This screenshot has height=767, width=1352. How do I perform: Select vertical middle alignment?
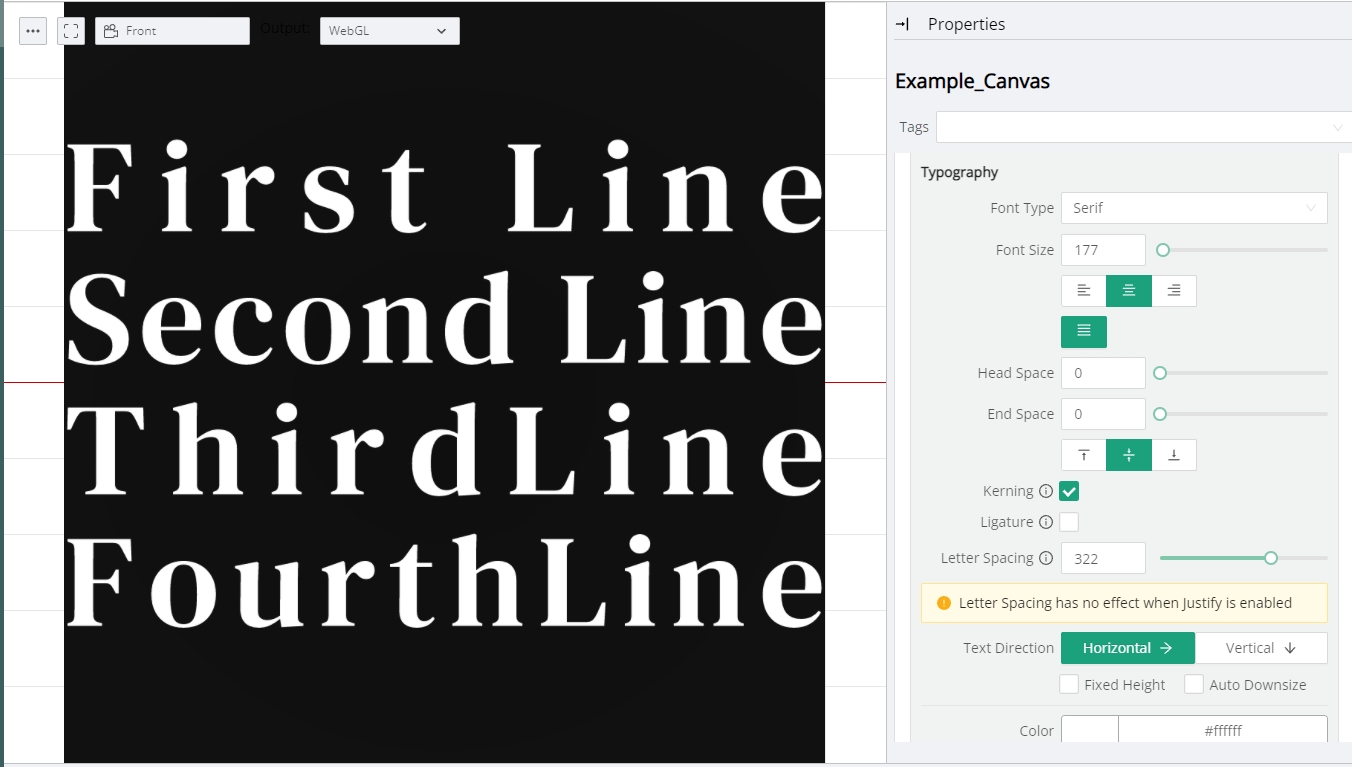(1129, 455)
